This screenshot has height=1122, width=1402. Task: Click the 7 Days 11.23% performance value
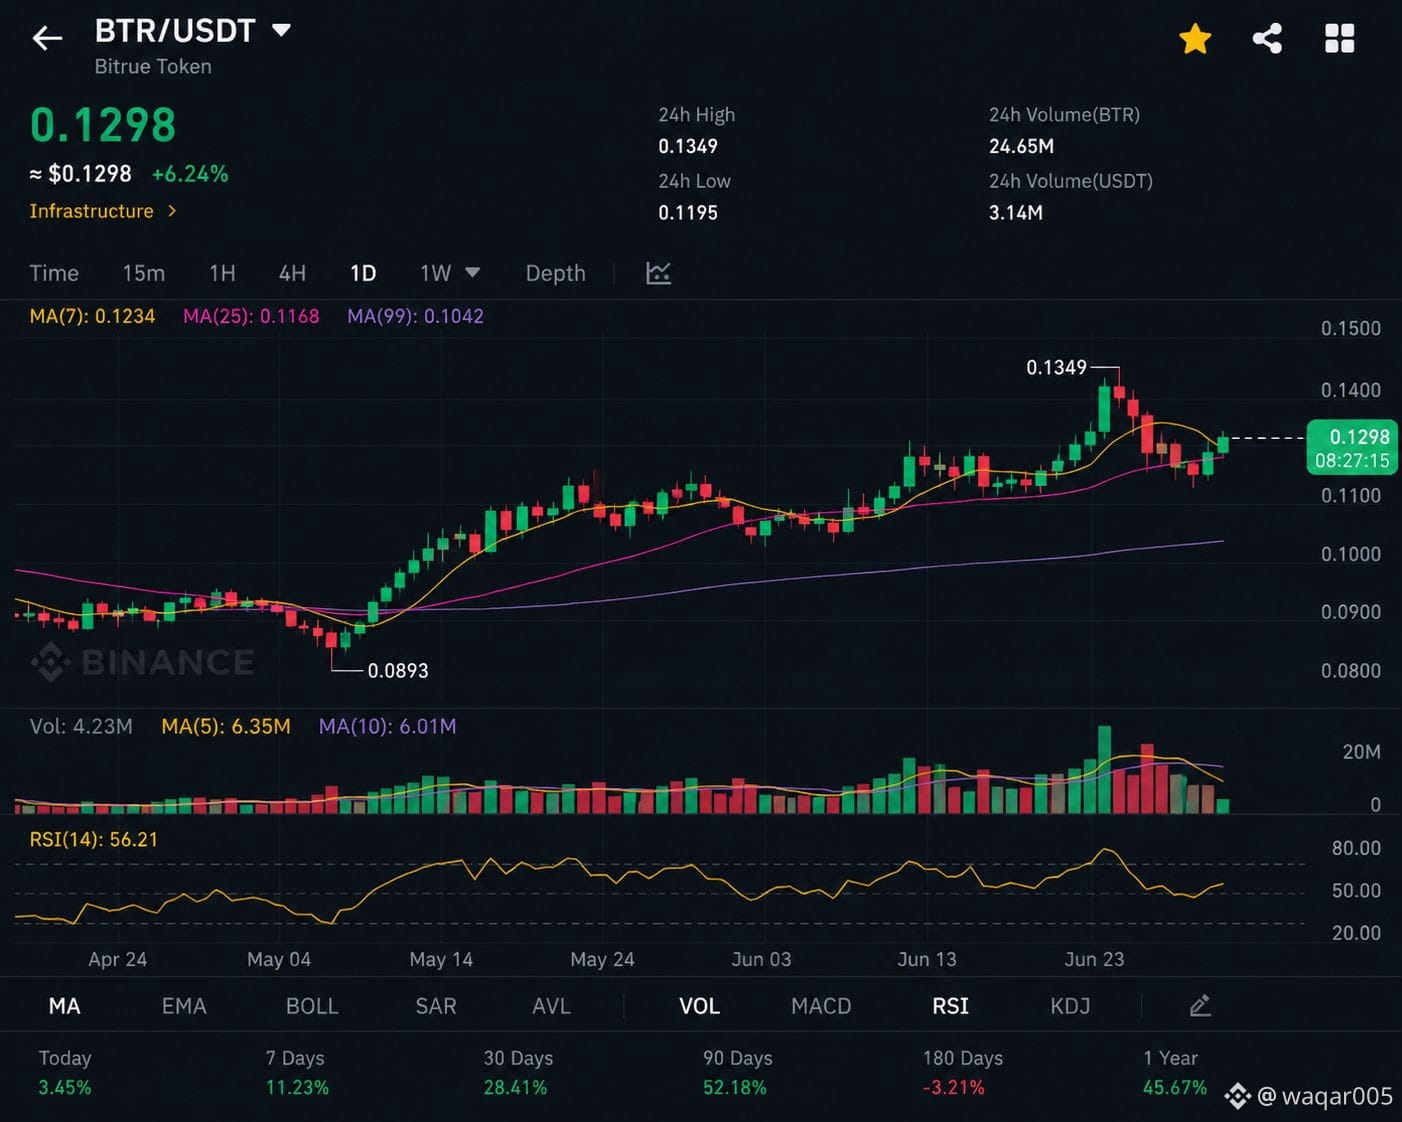[297, 1087]
